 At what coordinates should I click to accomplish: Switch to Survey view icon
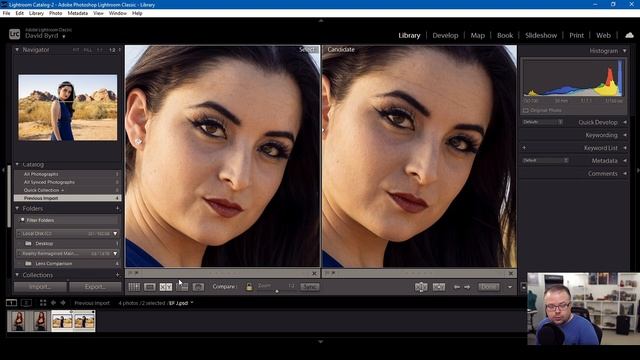(x=182, y=287)
